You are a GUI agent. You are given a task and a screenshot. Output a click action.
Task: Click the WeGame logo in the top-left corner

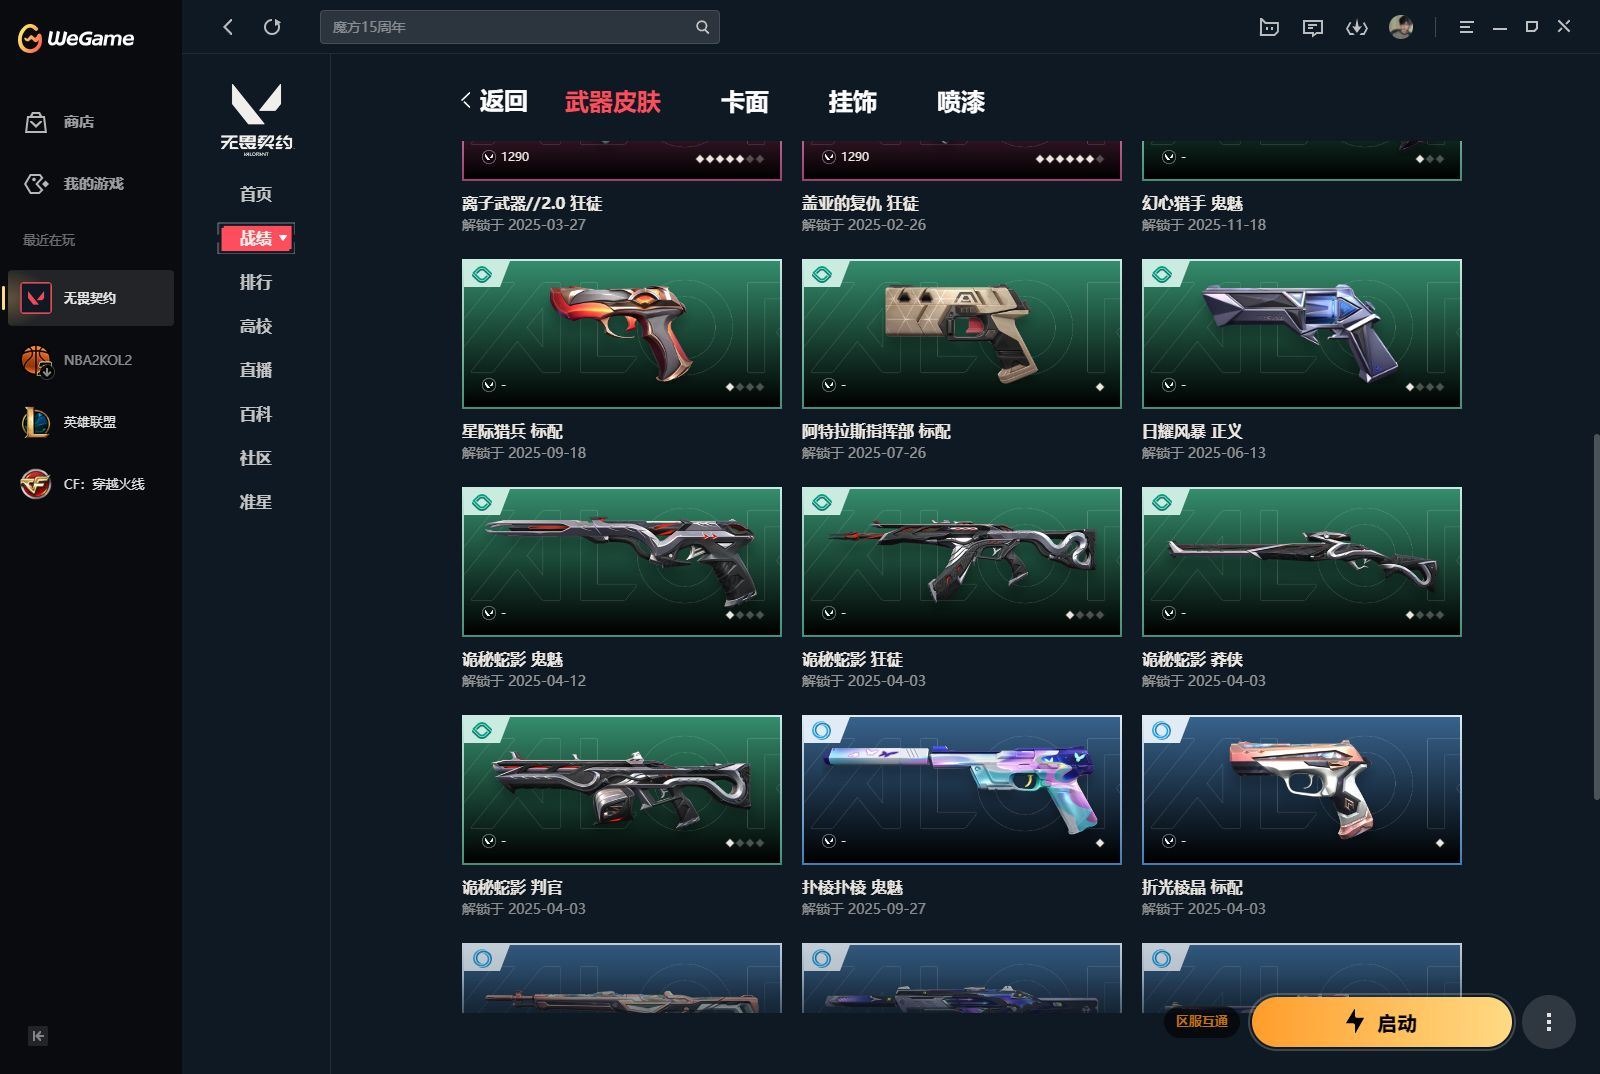click(75, 38)
